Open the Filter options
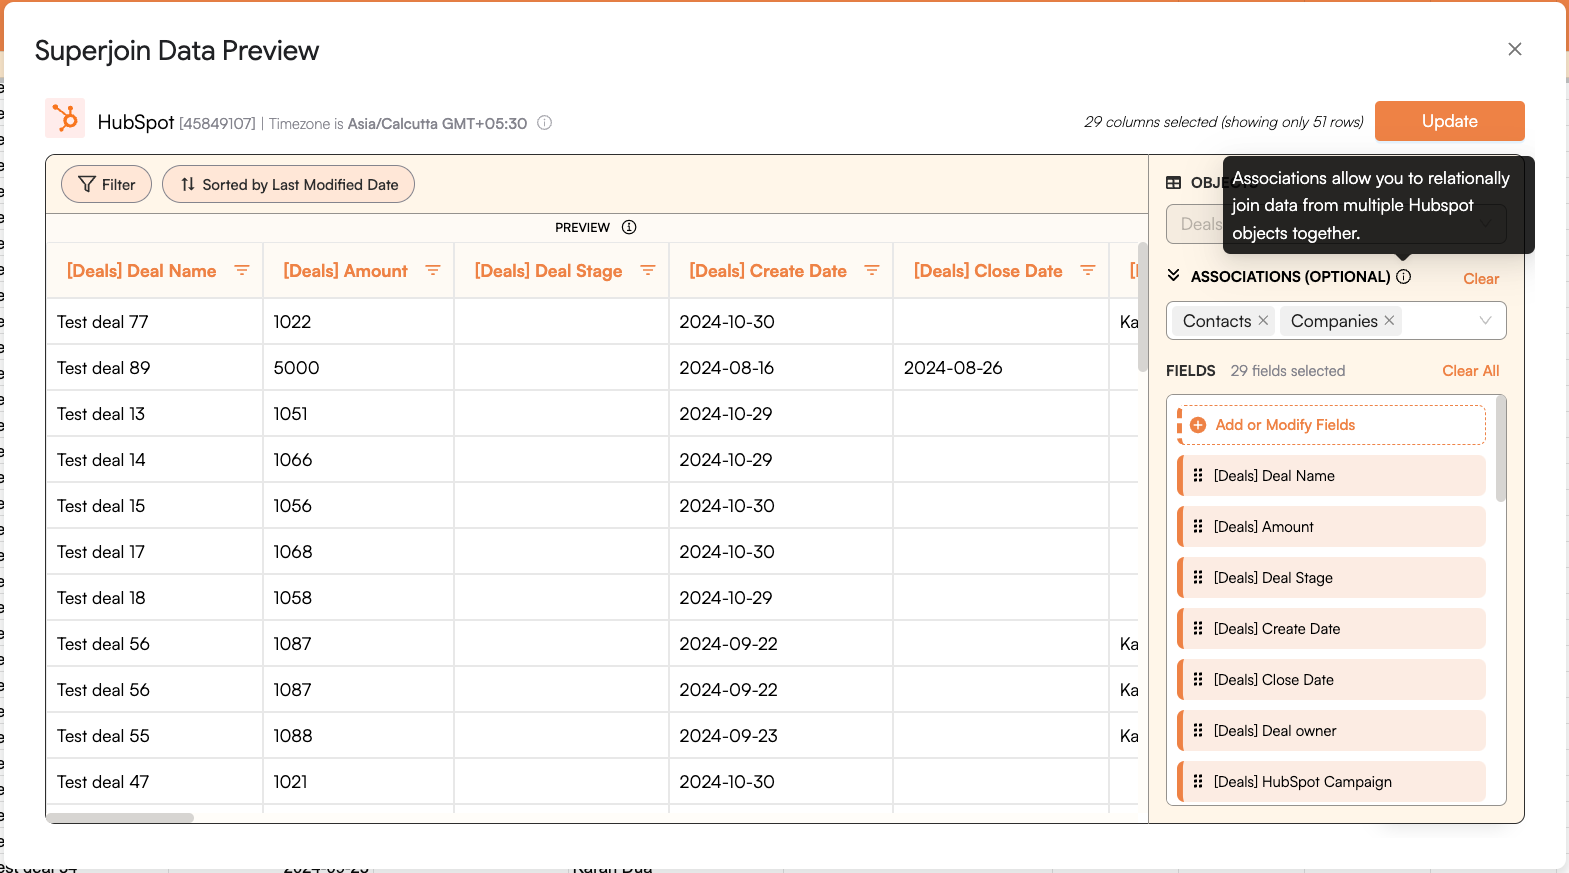1569x873 pixels. tap(107, 184)
